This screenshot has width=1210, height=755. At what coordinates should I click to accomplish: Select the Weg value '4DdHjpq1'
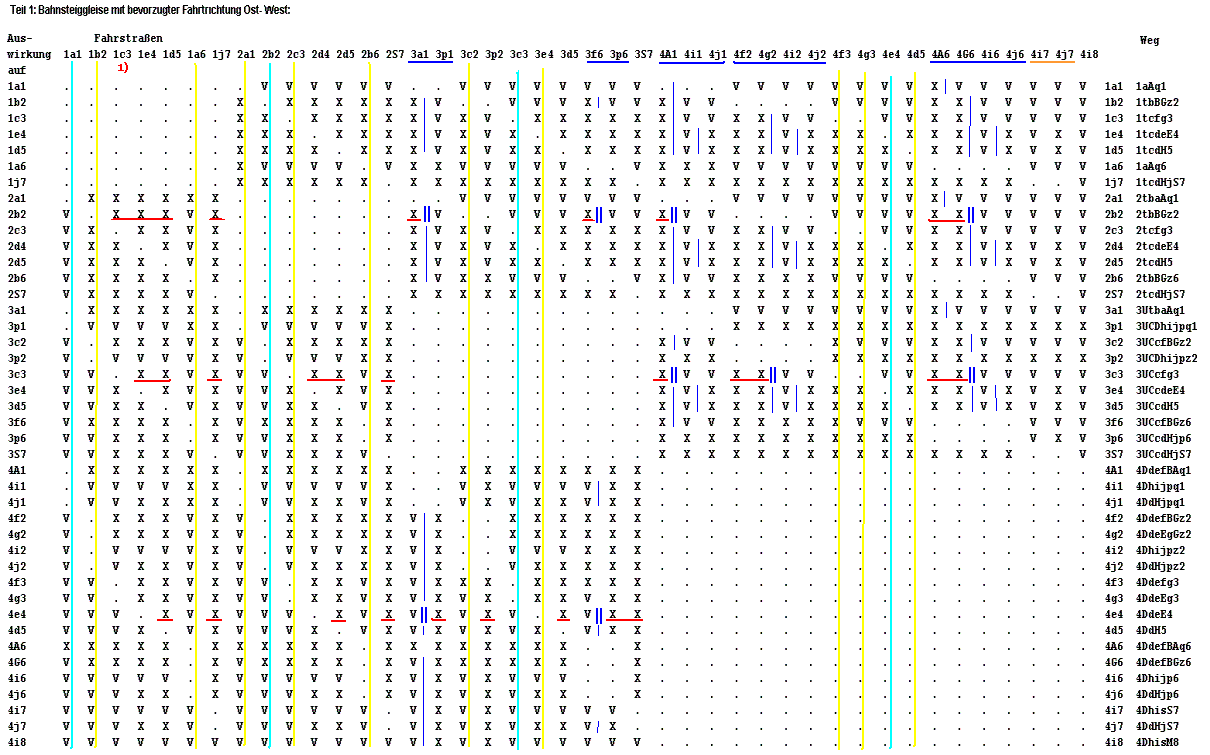(x=1160, y=503)
